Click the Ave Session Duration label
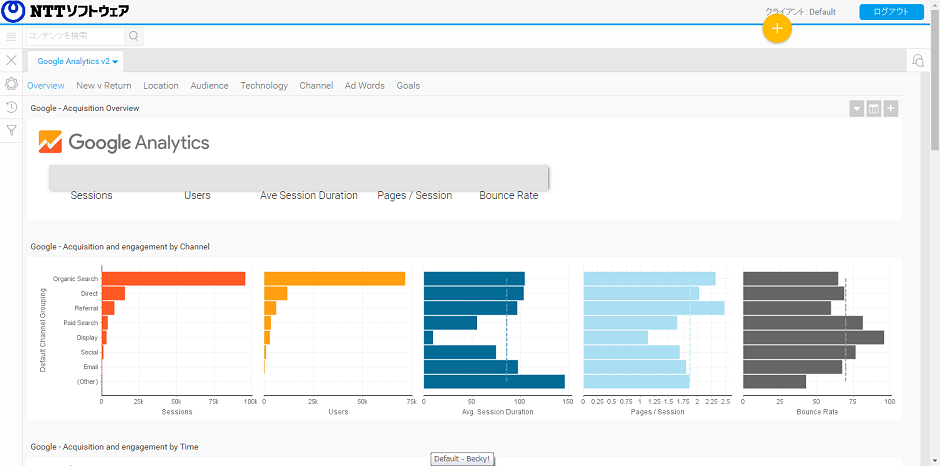The height and width of the screenshot is (466, 940). [x=309, y=196]
